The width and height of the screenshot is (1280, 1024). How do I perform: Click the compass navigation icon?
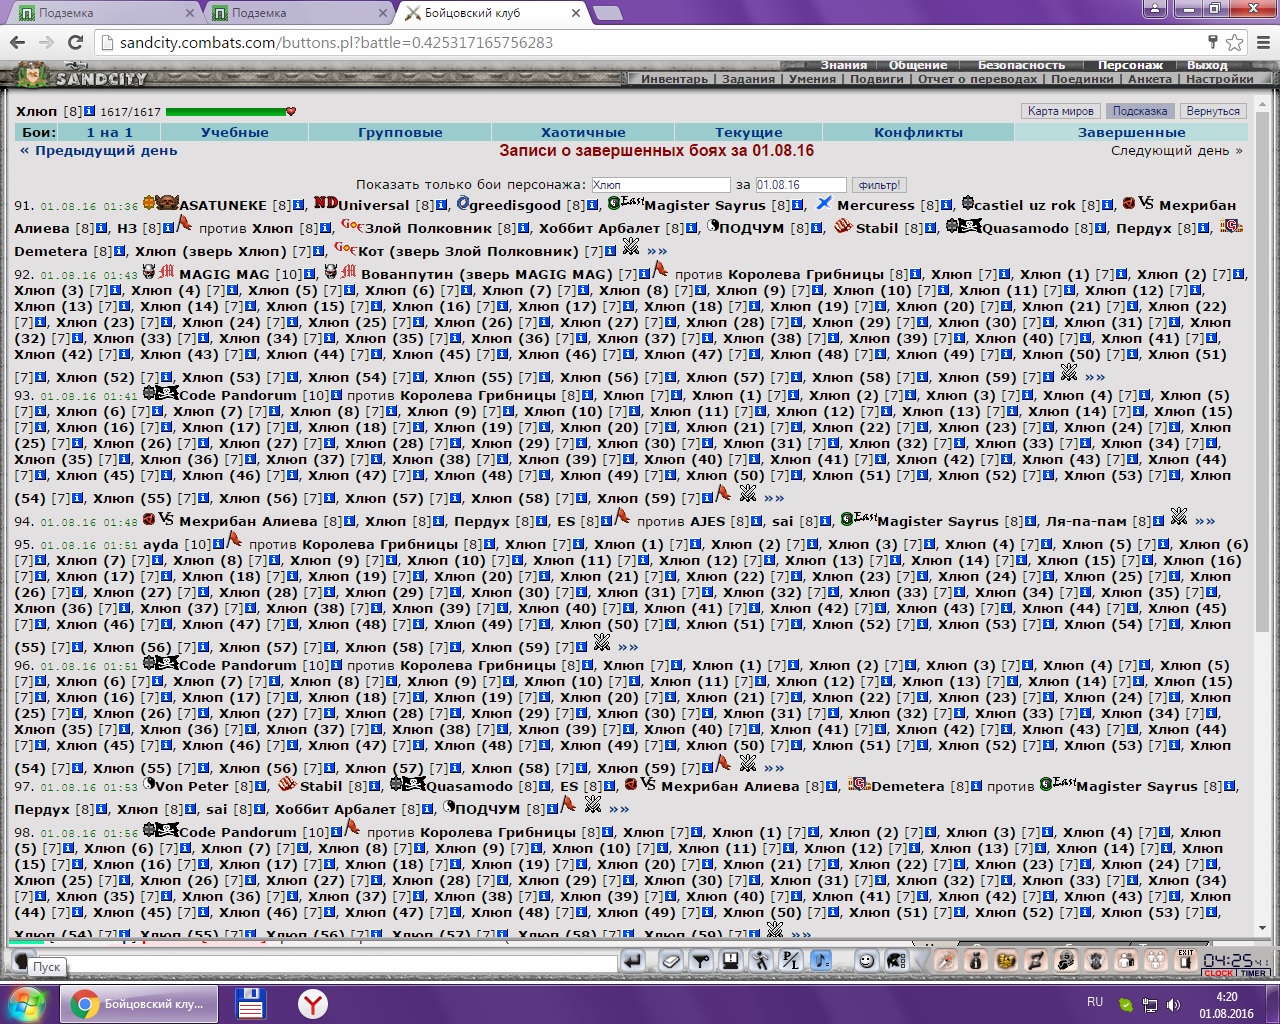pyautogui.click(x=946, y=961)
